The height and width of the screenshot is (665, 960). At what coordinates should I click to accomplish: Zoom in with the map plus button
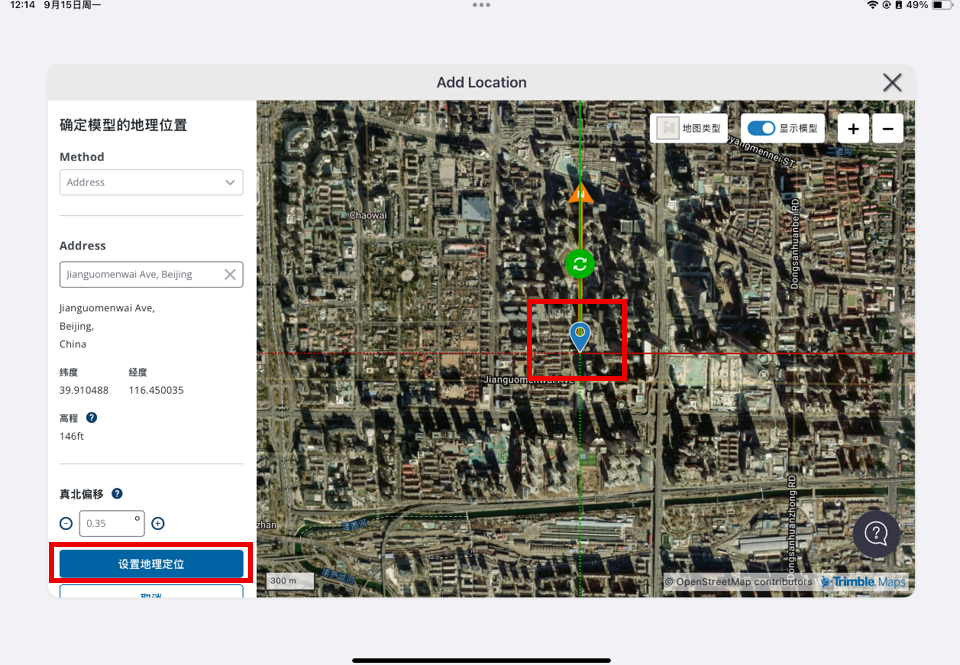853,129
